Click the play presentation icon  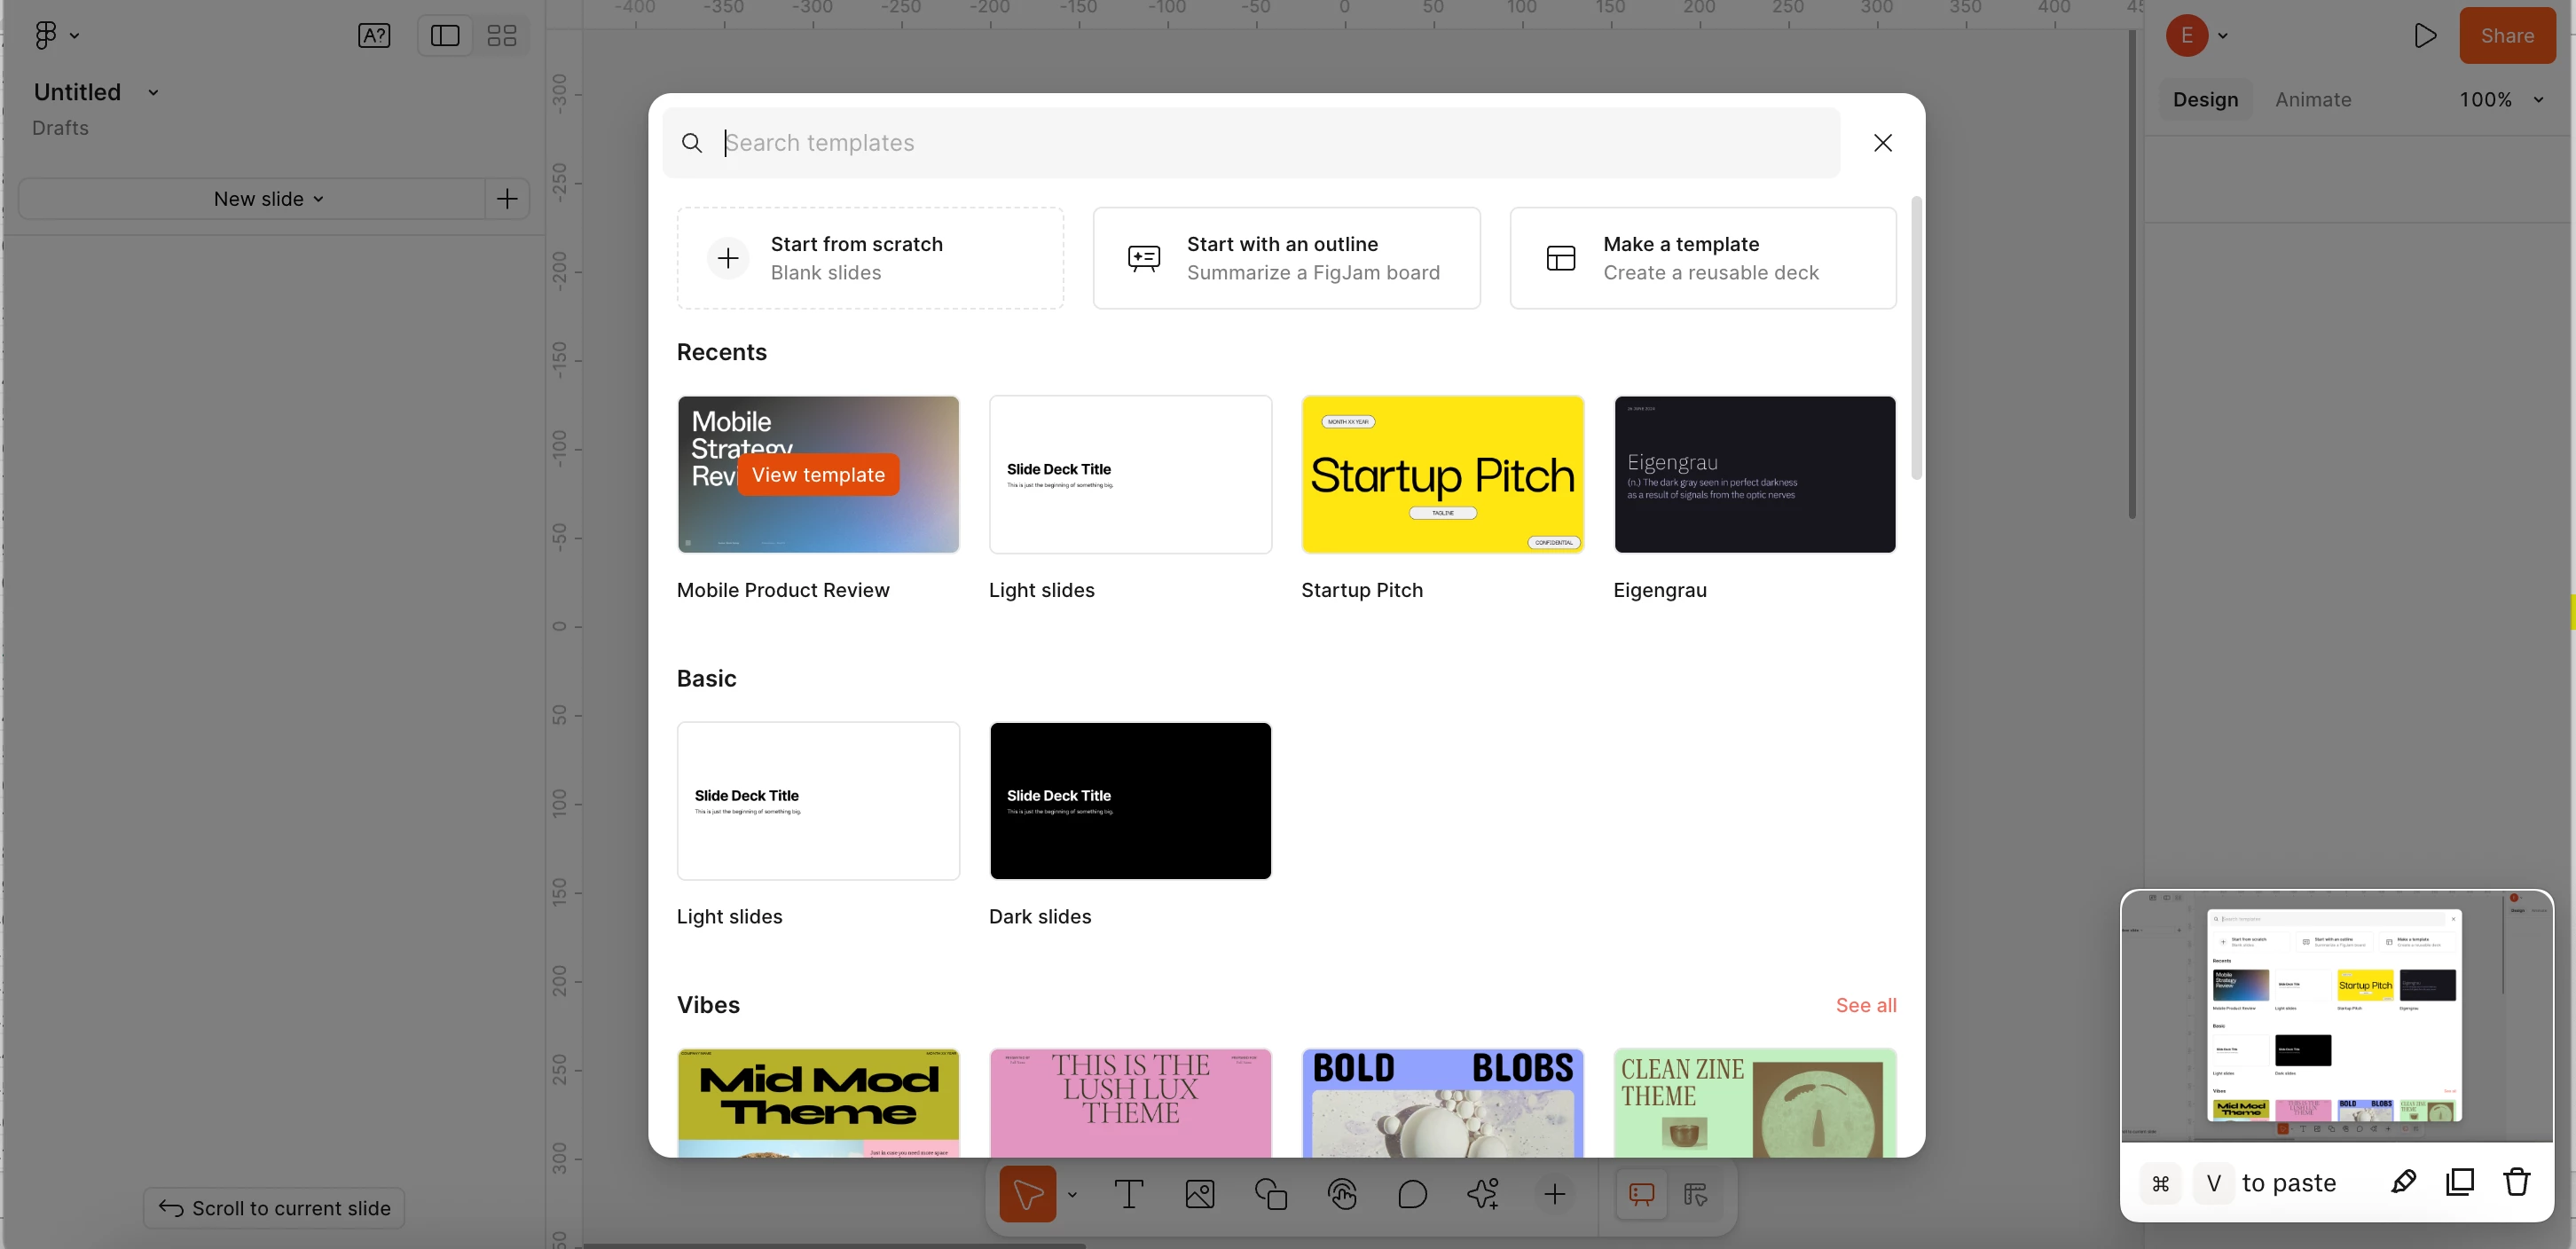(2424, 36)
